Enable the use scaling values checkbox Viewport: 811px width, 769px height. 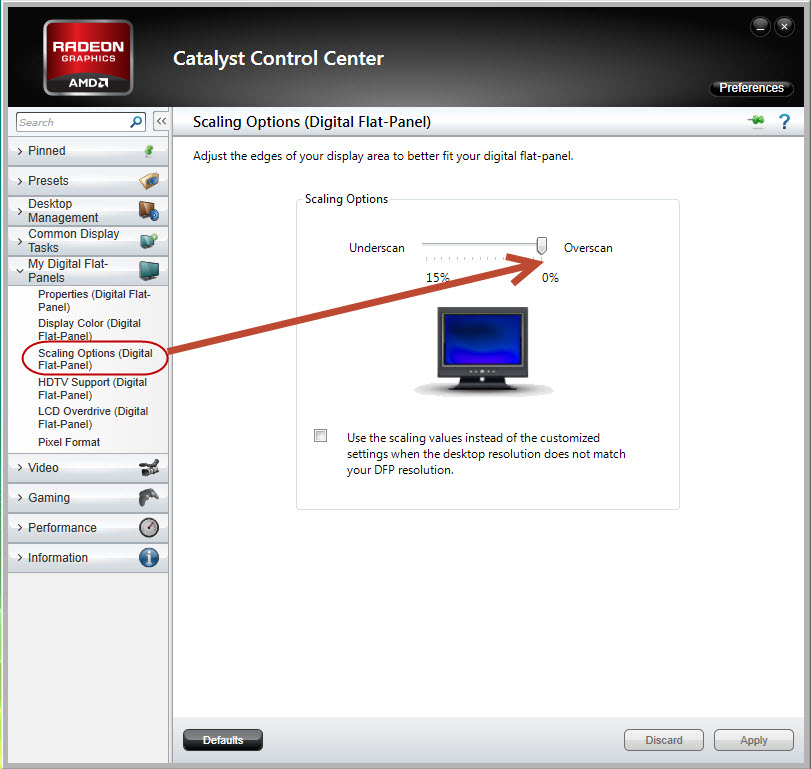click(x=320, y=435)
